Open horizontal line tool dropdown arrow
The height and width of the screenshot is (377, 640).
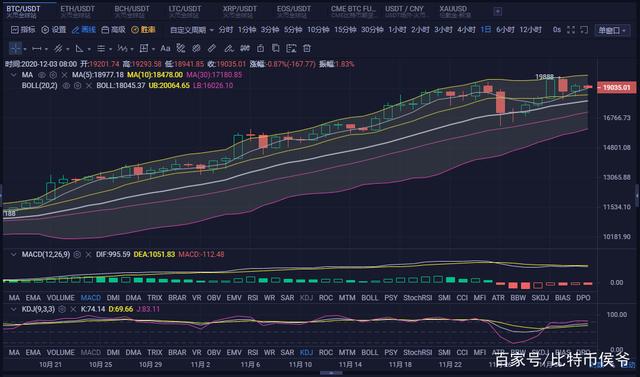(46, 49)
